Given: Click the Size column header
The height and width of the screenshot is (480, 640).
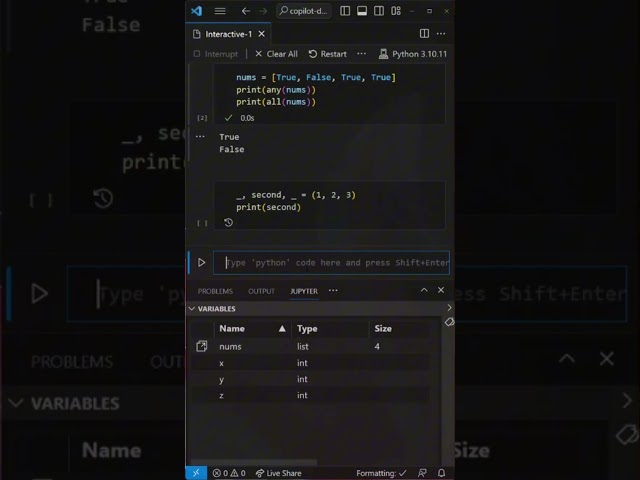Looking at the screenshot, I should point(399,329).
